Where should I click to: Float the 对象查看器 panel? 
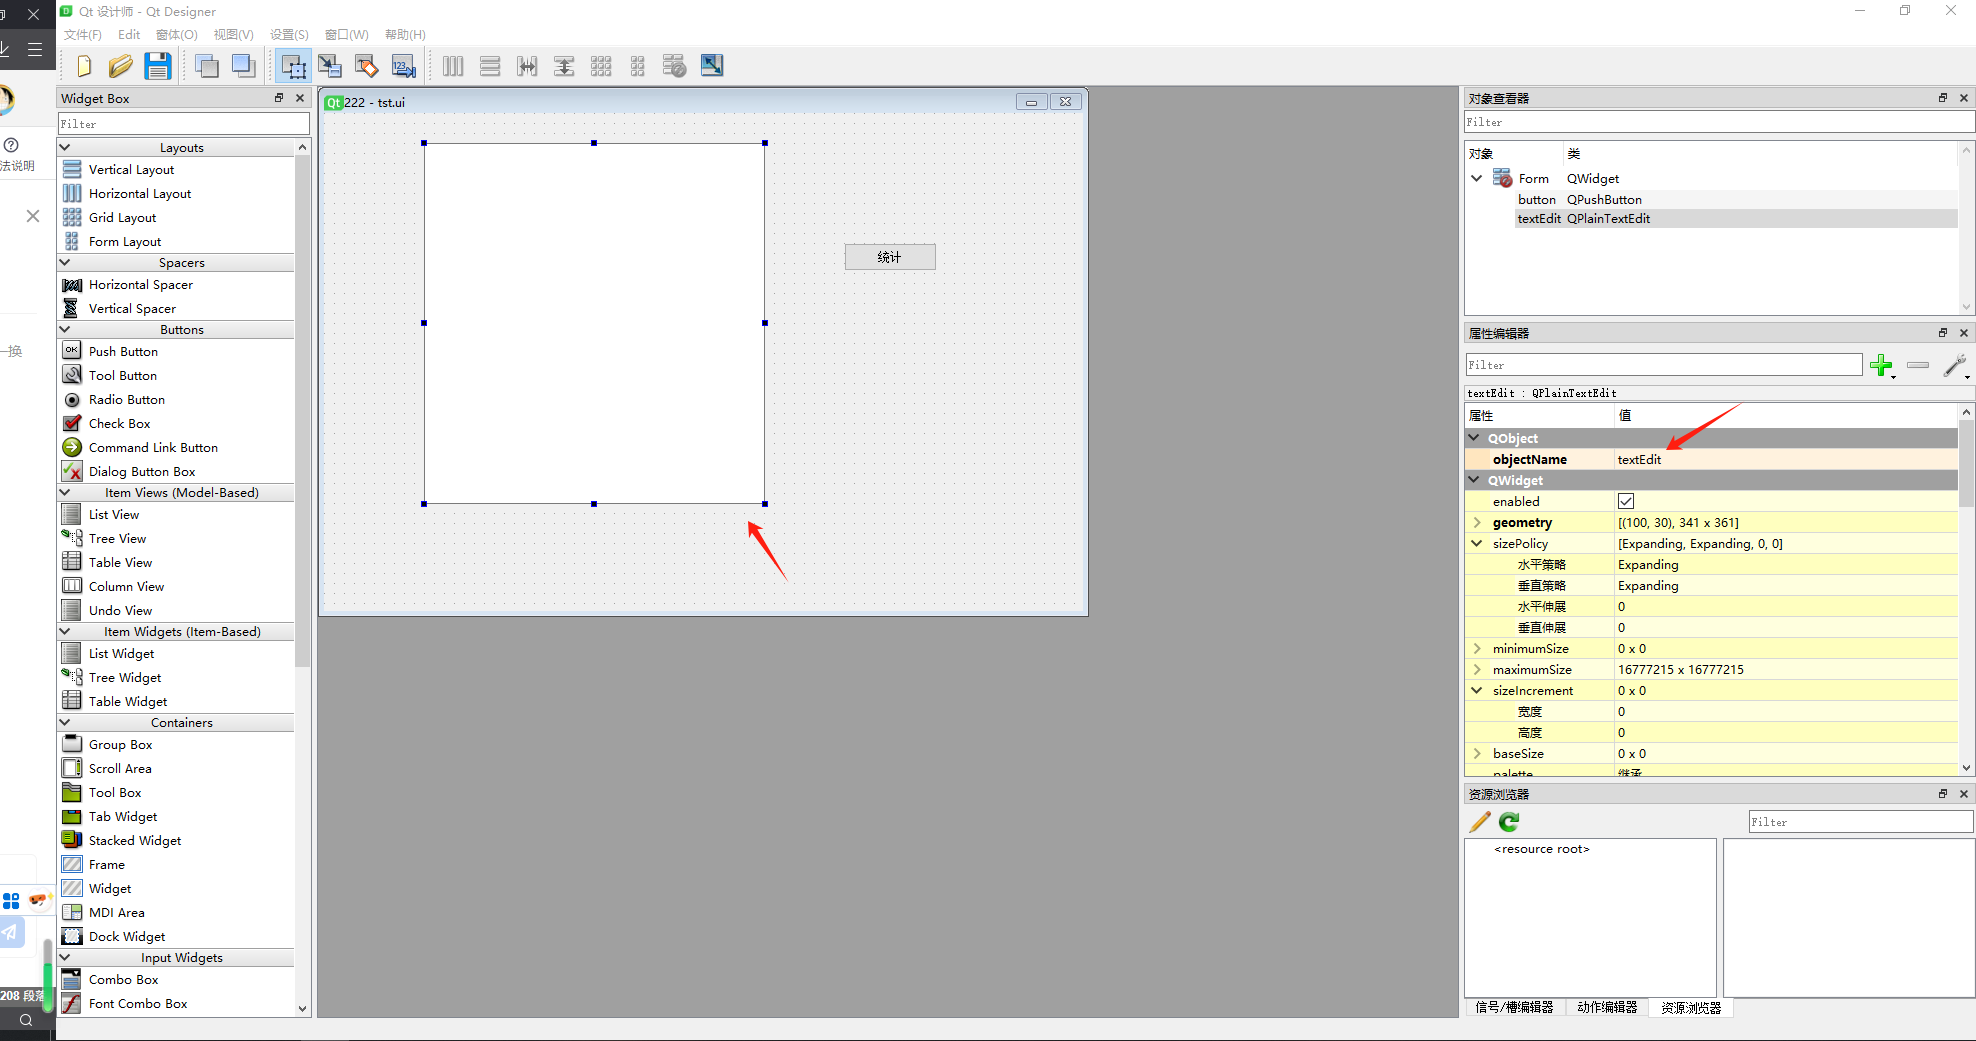(1943, 98)
